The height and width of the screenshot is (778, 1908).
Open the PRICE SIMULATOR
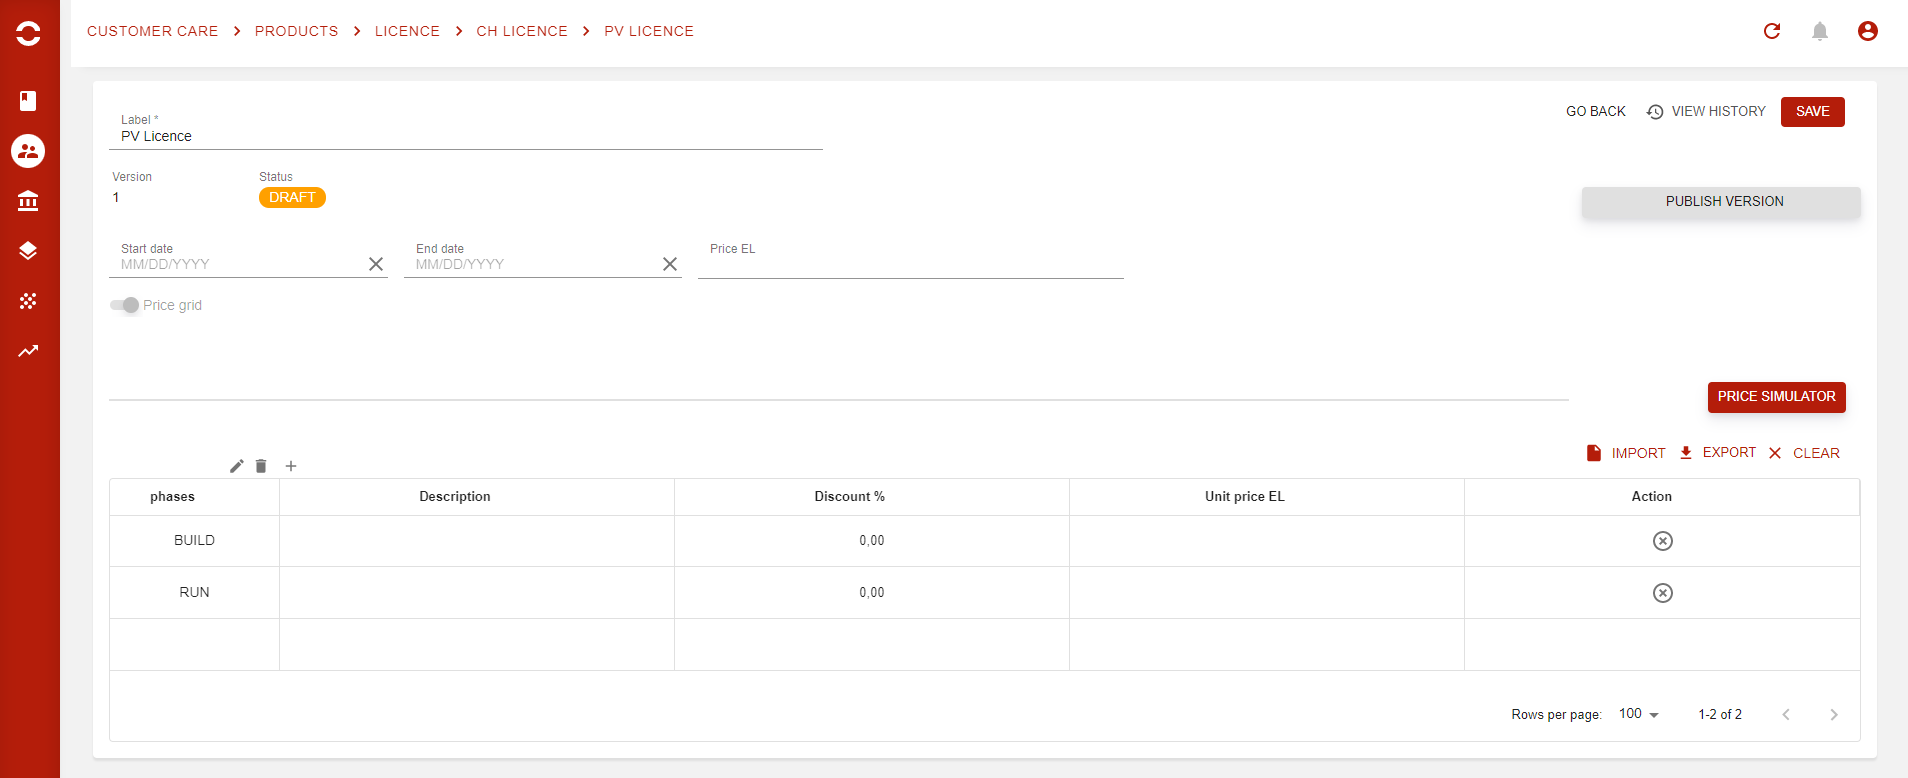coord(1776,397)
